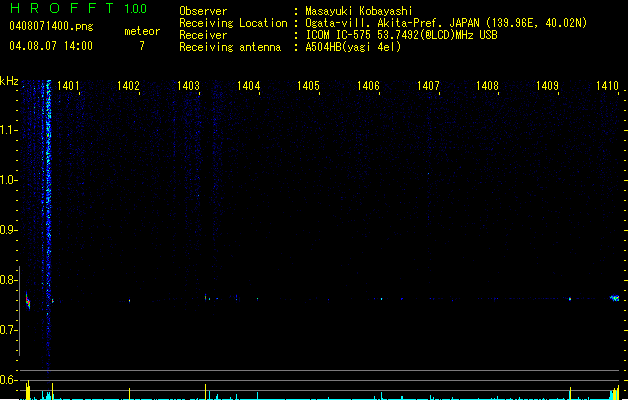Click the 1404 time axis marker
This screenshot has height=400, width=629.
pos(248,86)
